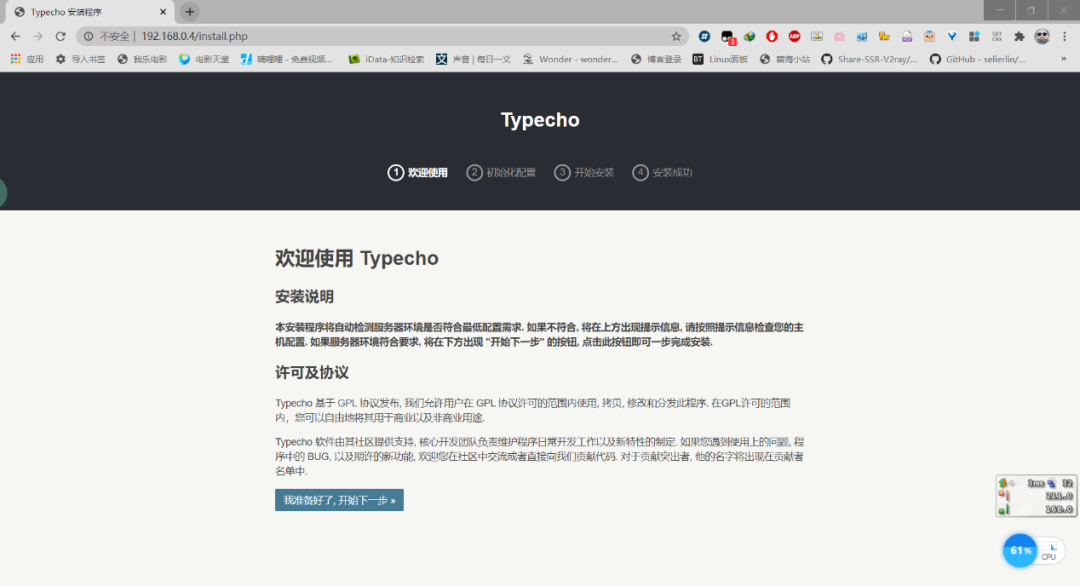This screenshot has width=1080, height=586.
Task: Open a new browser tab
Action: [189, 12]
